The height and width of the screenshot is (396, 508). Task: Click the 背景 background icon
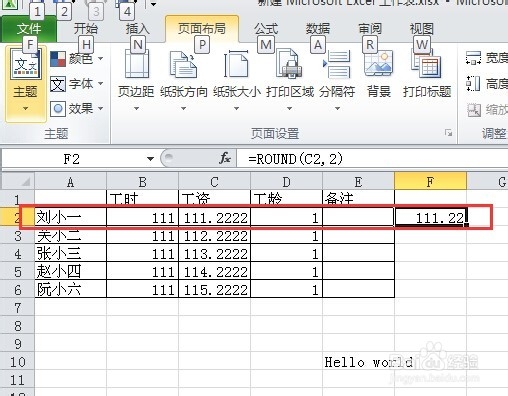(378, 64)
